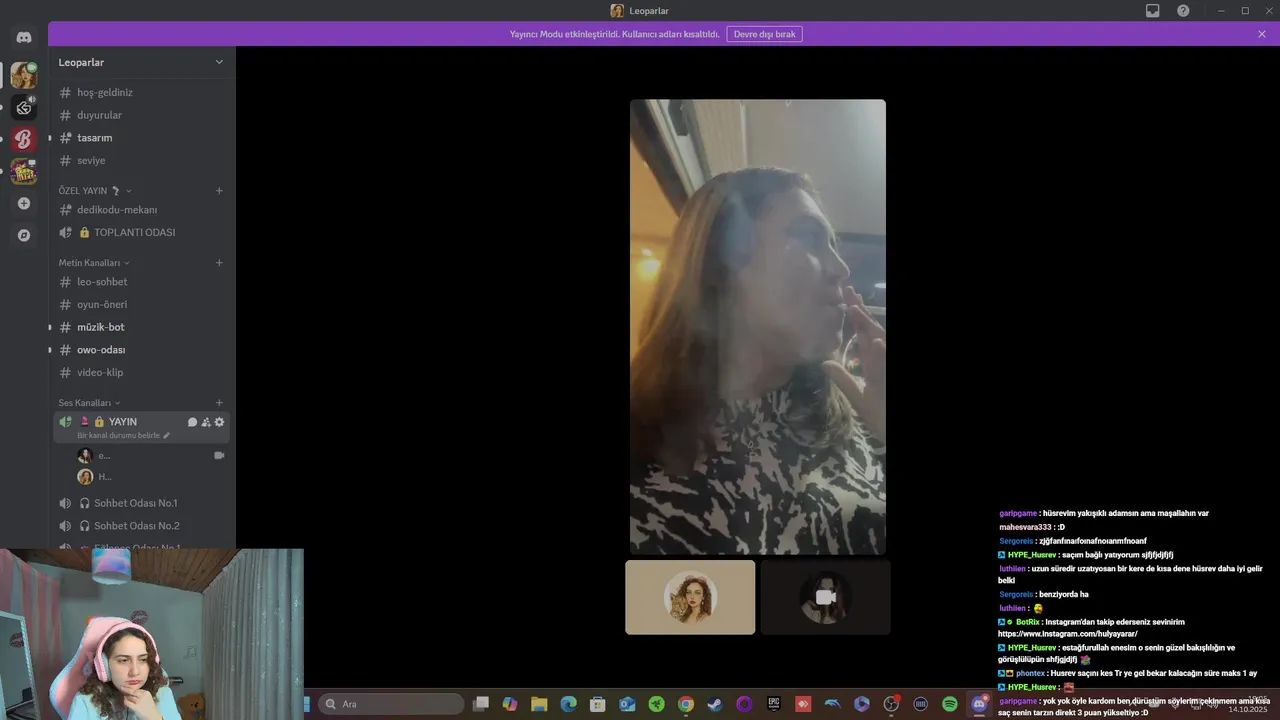The height and width of the screenshot is (720, 1280).
Task: Open Google Chrome from the taskbar
Action: click(685, 704)
